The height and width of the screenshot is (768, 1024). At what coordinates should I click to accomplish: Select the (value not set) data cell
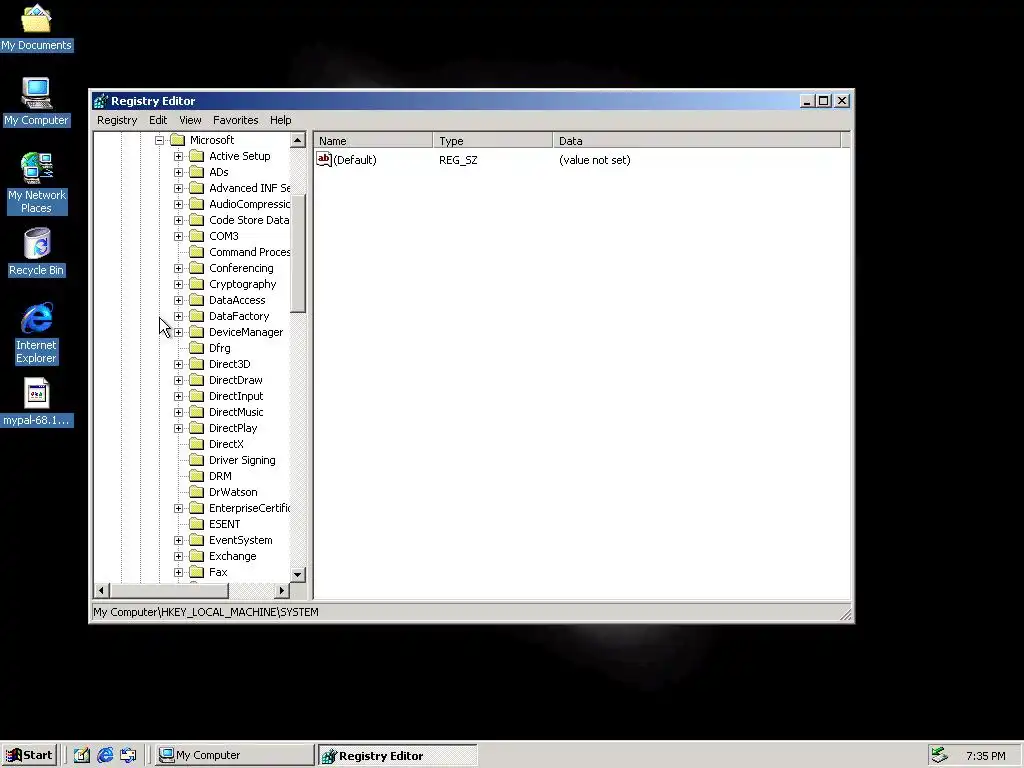point(594,160)
